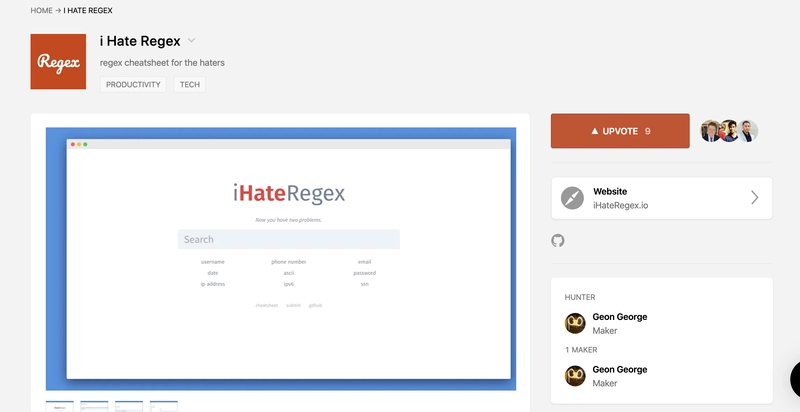
Task: Click the second upvoter avatar
Action: click(x=729, y=131)
